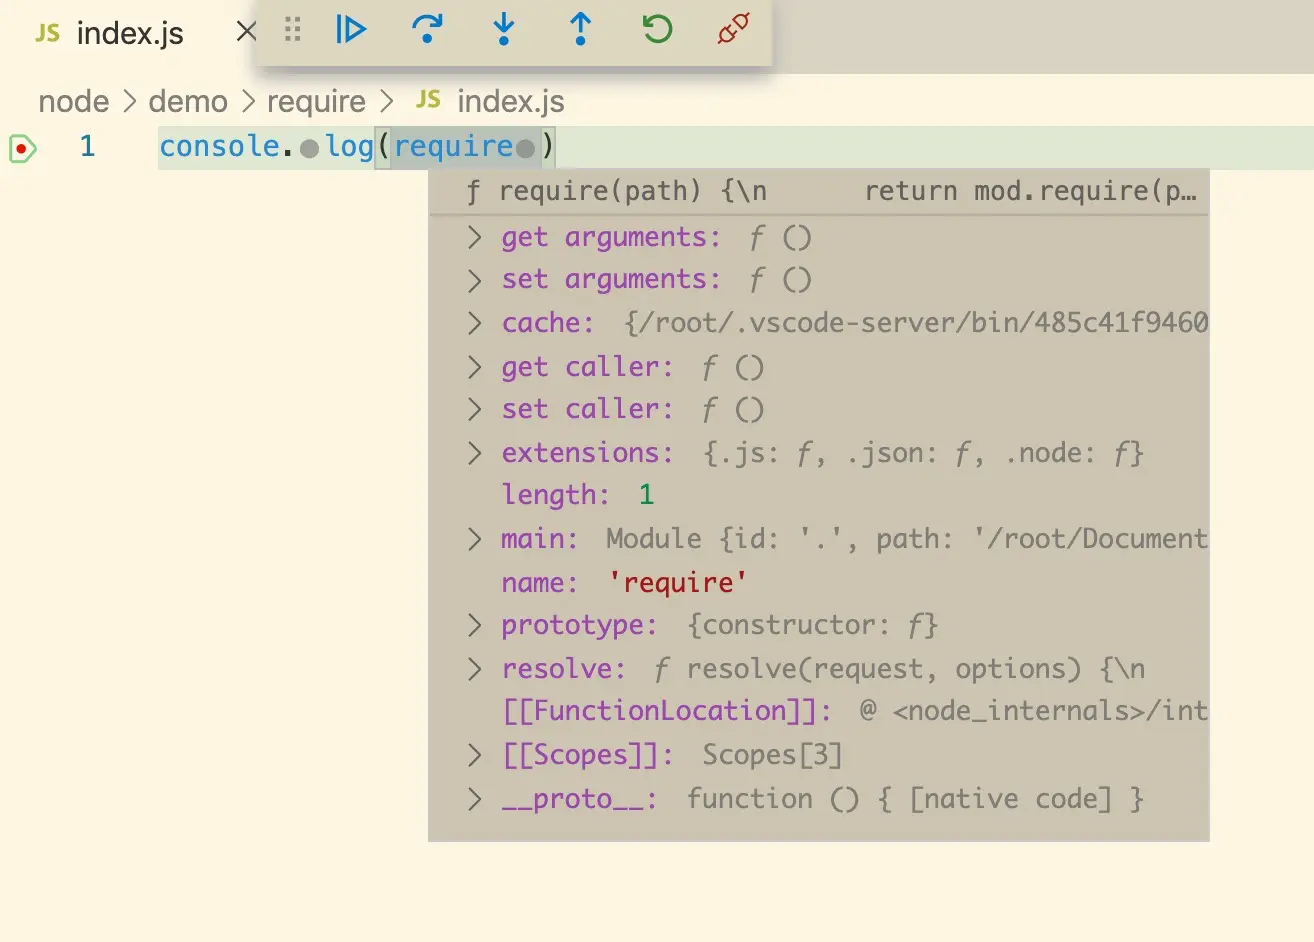This screenshot has width=1314, height=942.
Task: Expand the __proto__ entry
Action: 475,799
